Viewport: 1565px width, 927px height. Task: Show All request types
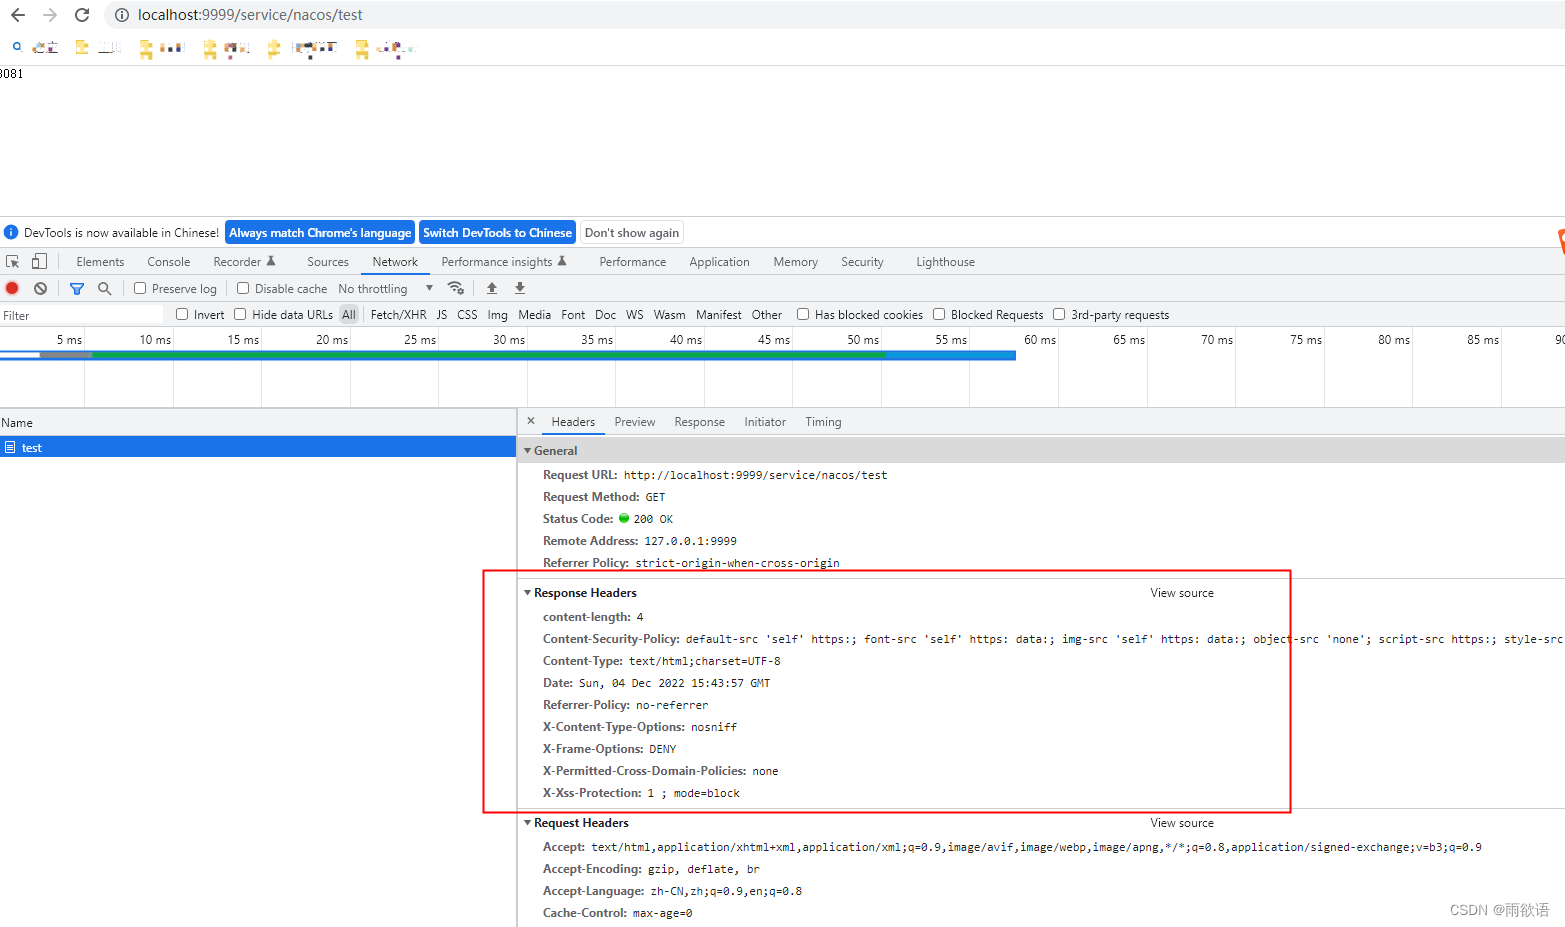[x=349, y=315]
